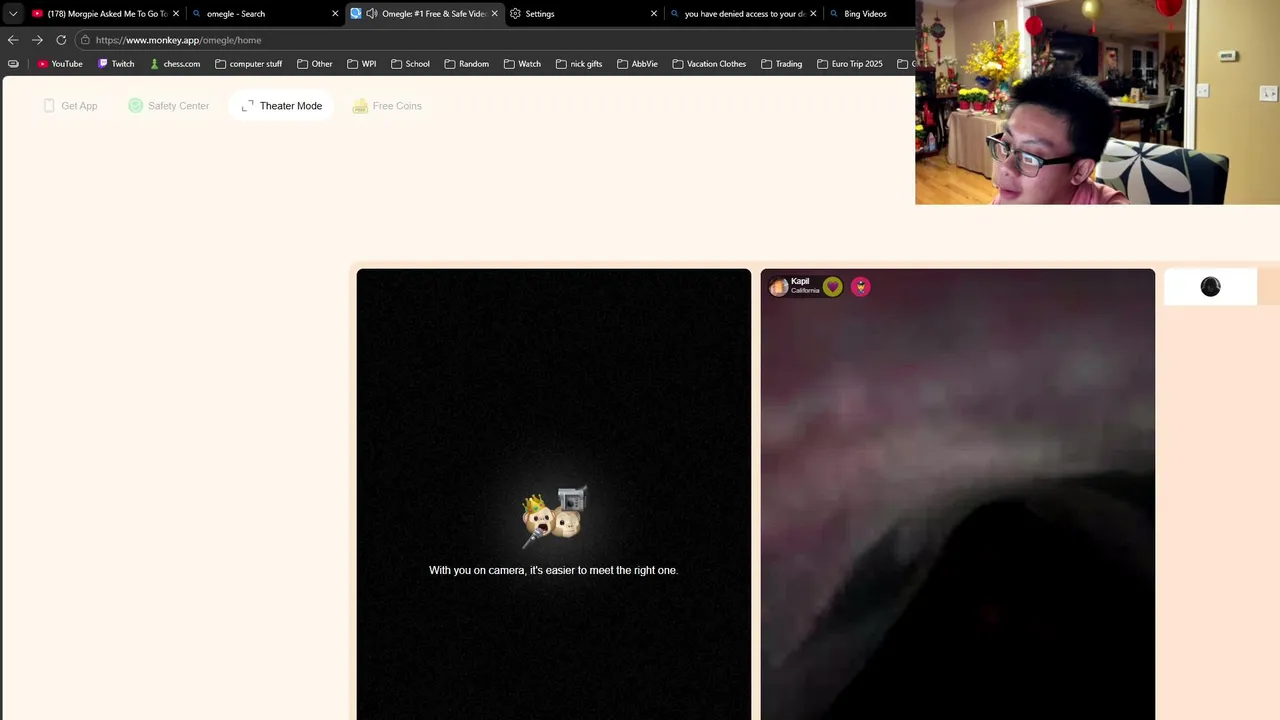Close the Omegle video tab
Viewport: 1280px width, 720px height.
click(x=494, y=14)
